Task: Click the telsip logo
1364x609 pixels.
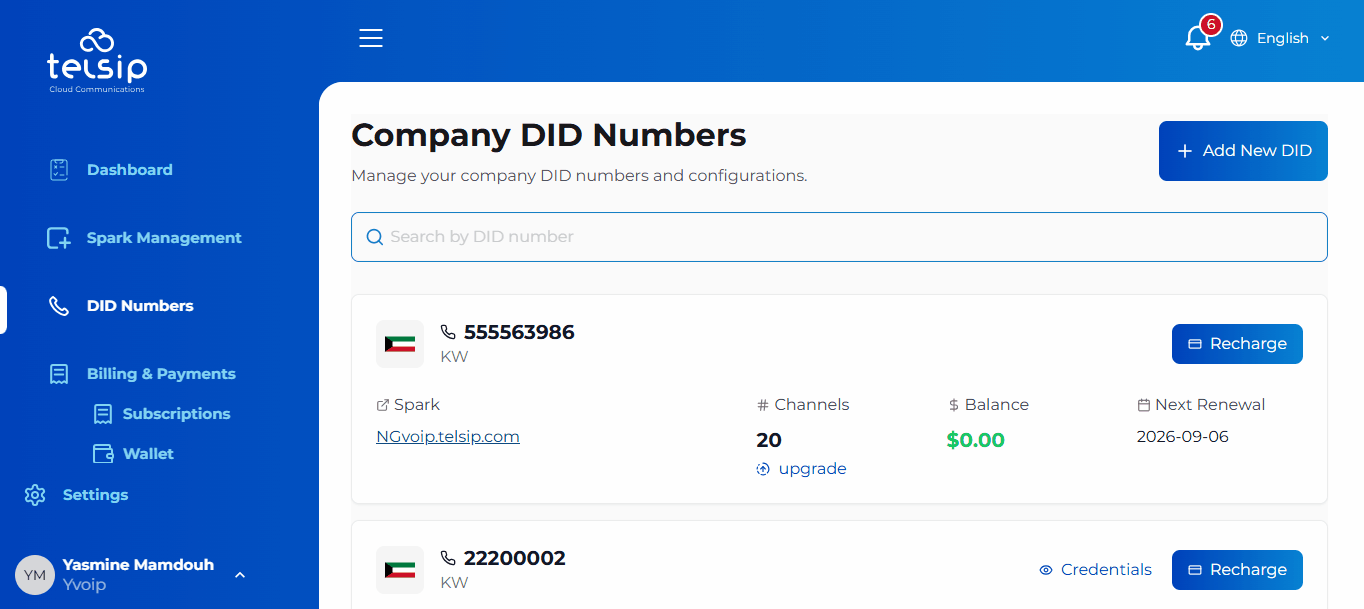Action: click(x=97, y=61)
